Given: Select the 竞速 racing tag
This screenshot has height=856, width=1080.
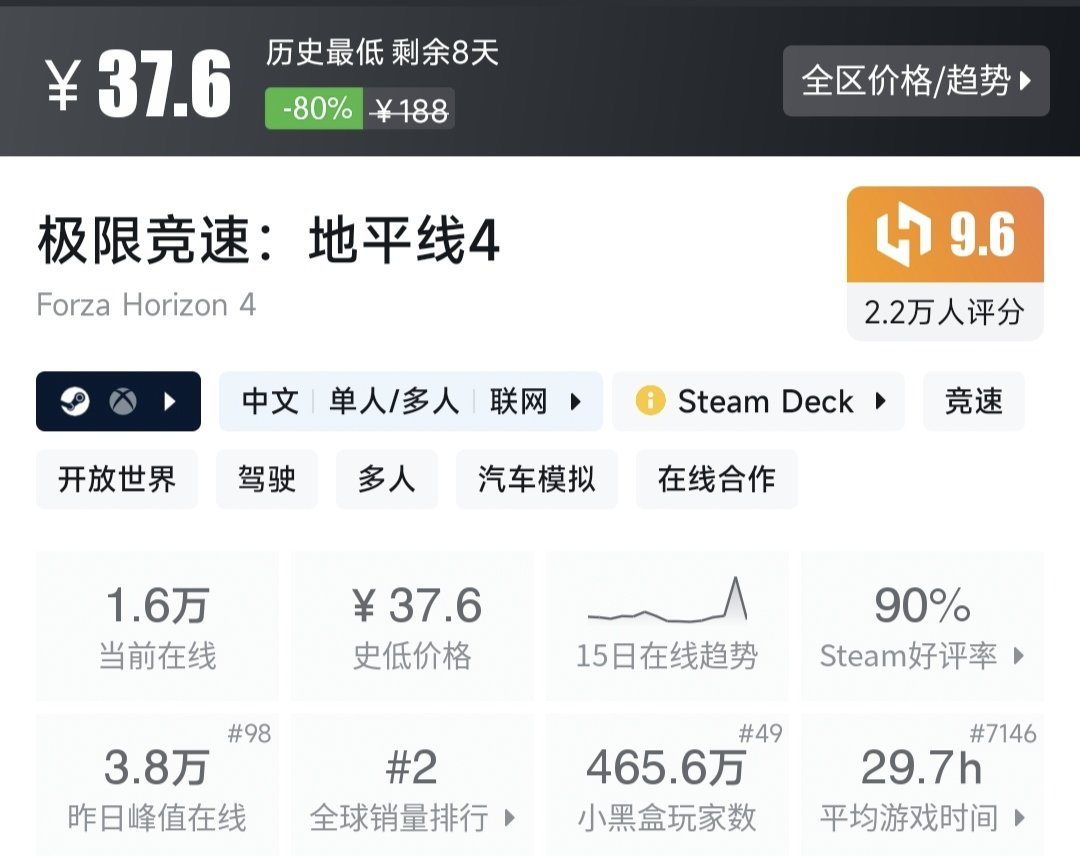Looking at the screenshot, I should [973, 402].
